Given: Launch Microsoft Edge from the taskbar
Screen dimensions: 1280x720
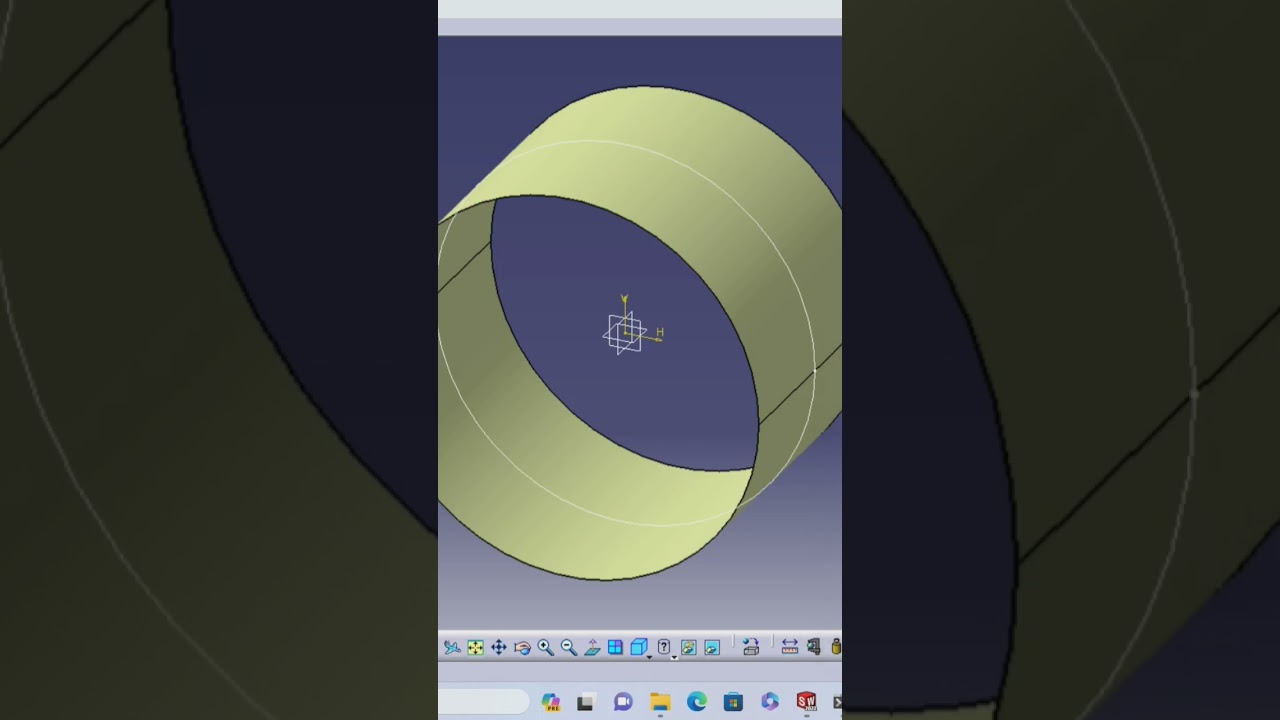Looking at the screenshot, I should click(x=697, y=702).
